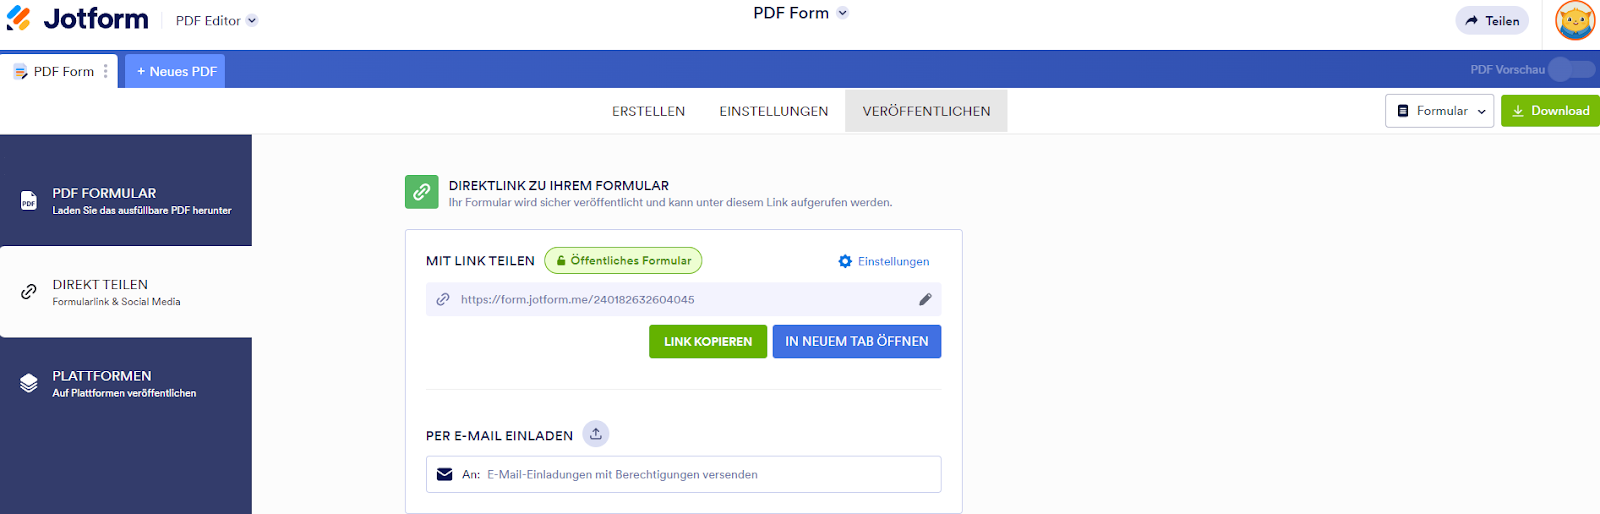
Task: Click the Link Kopieren button
Action: click(708, 341)
